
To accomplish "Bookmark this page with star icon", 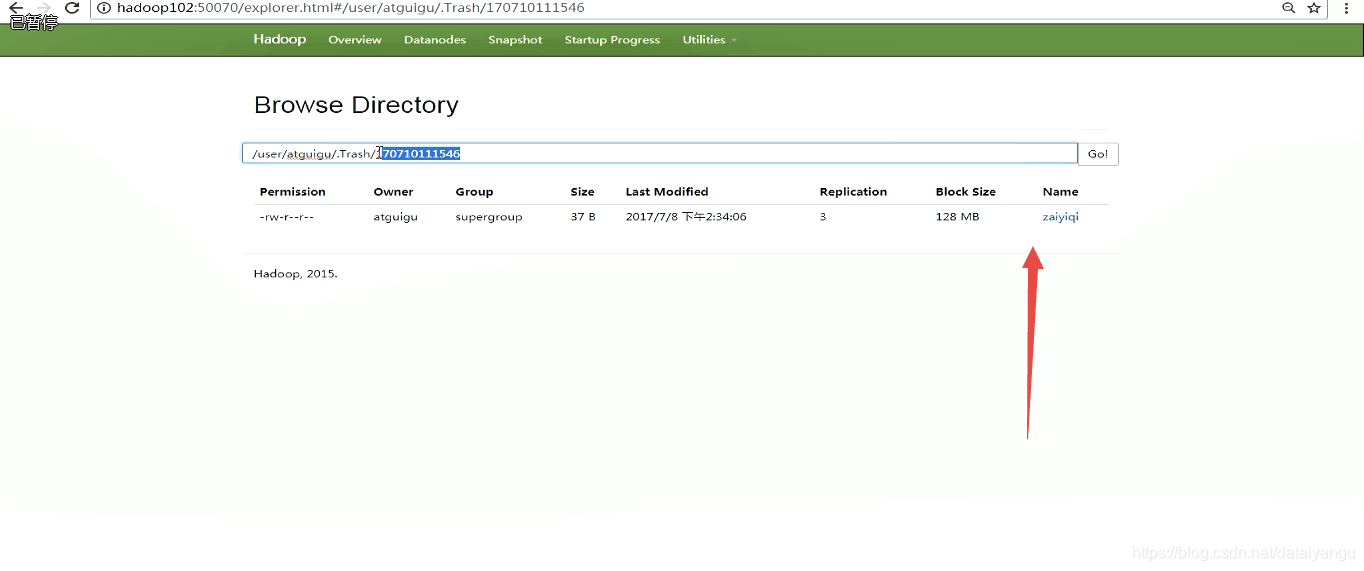I will 1314,8.
